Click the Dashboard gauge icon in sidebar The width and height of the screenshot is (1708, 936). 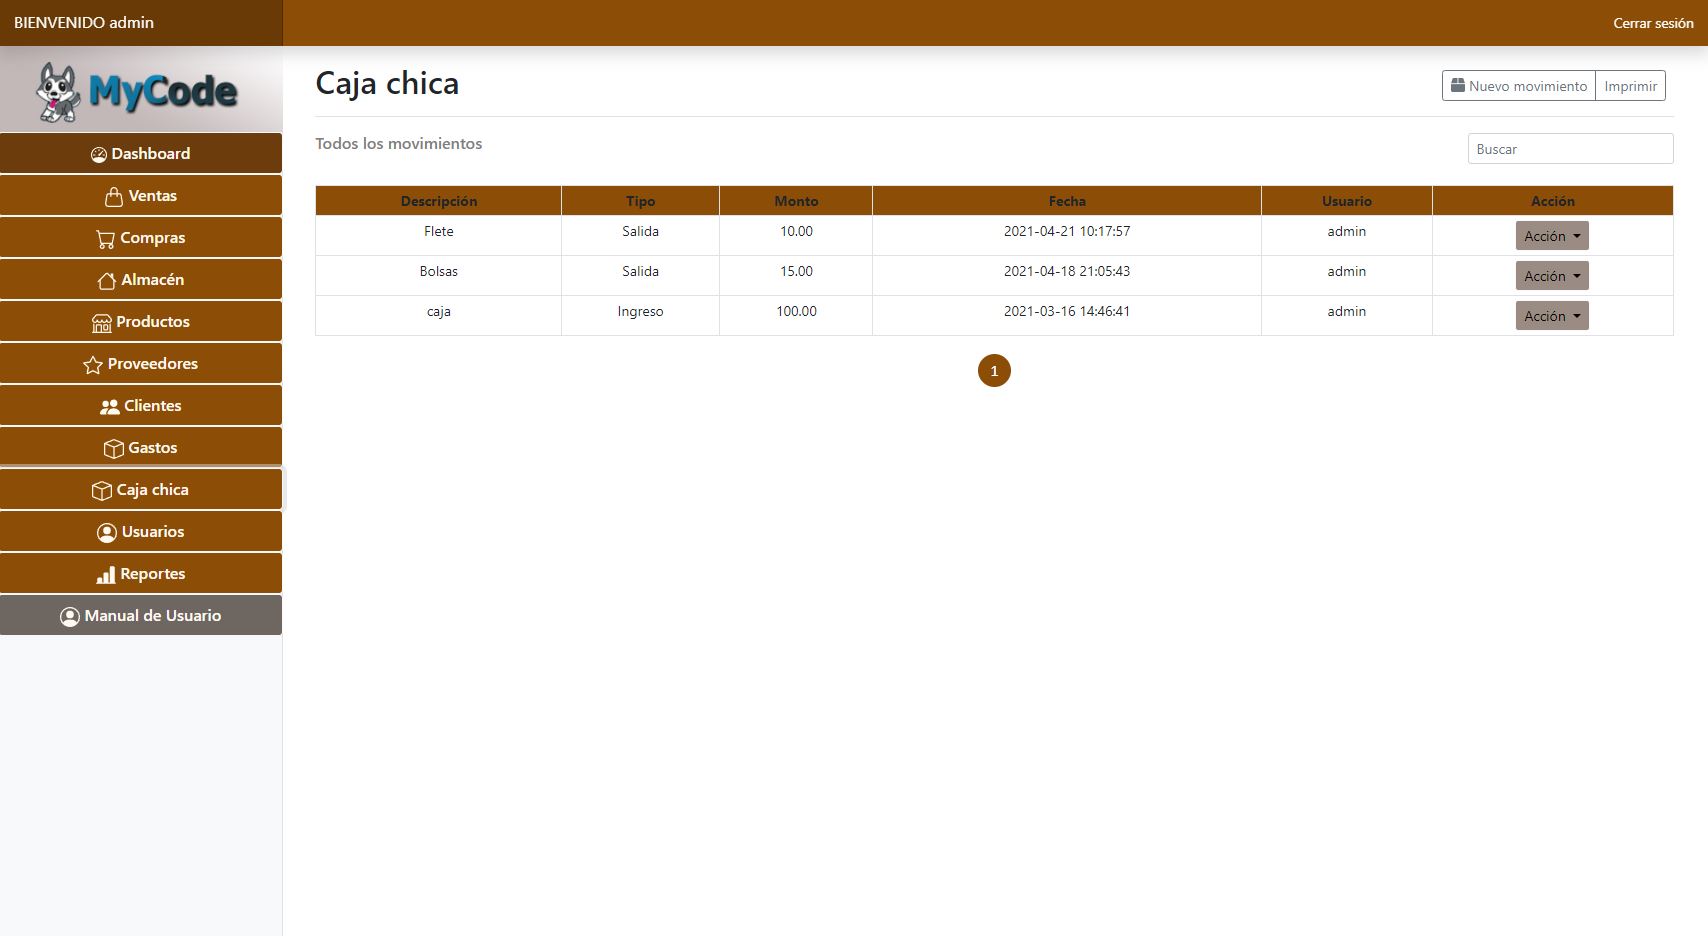coord(99,154)
